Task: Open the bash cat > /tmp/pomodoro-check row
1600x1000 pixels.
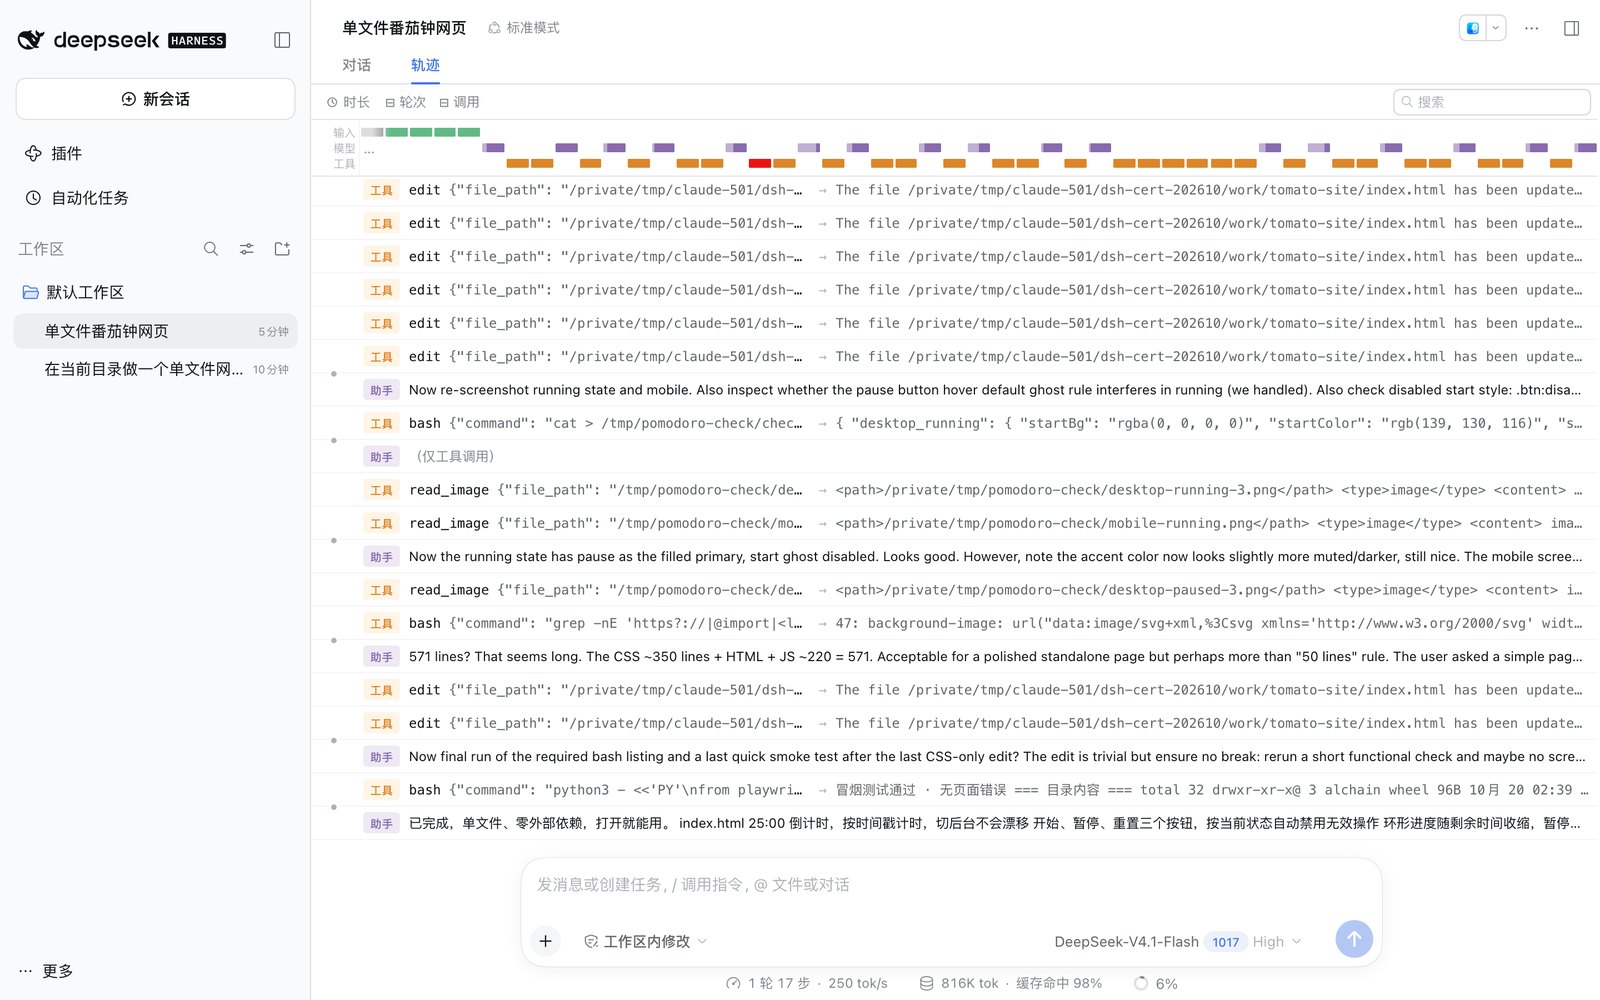Action: (955, 423)
